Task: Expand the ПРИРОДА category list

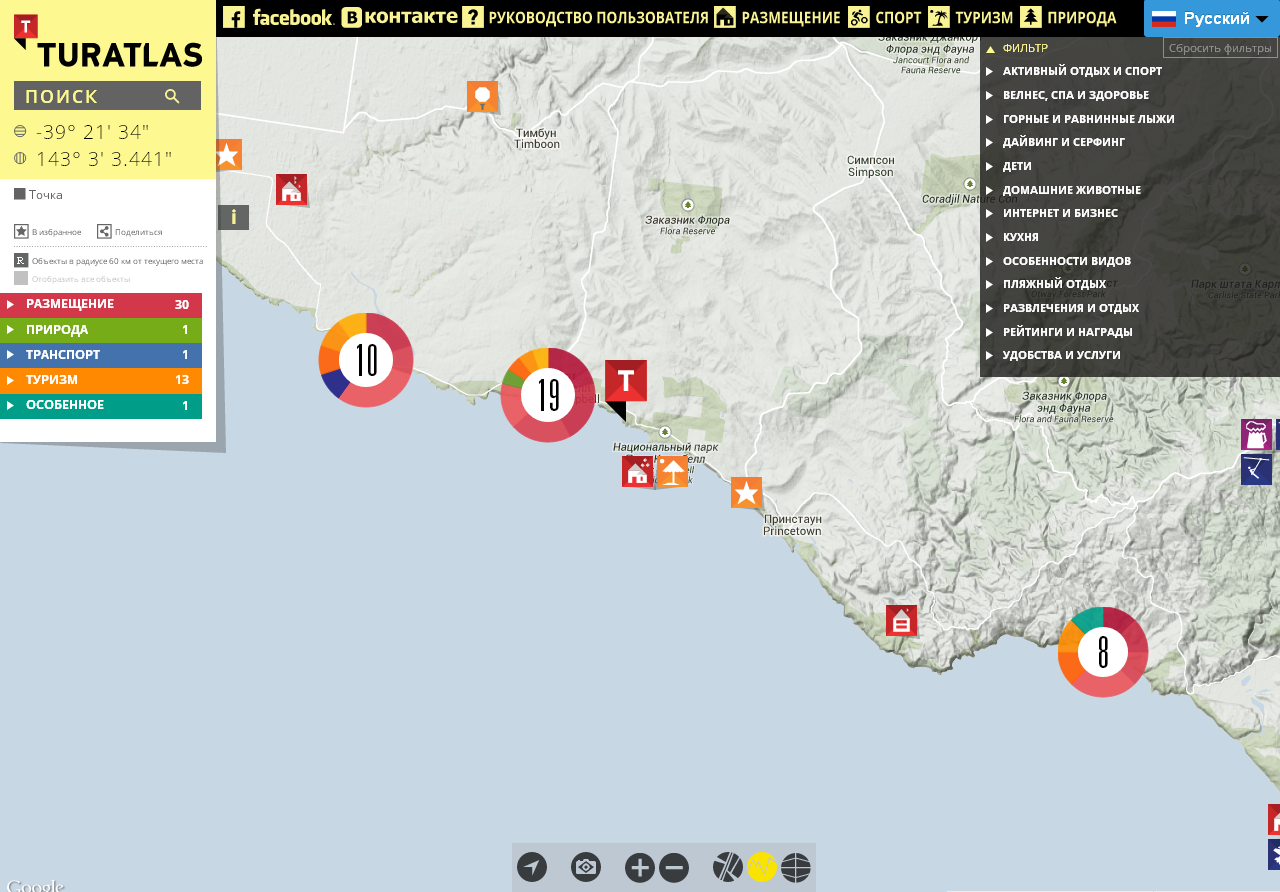Action: [x=101, y=330]
